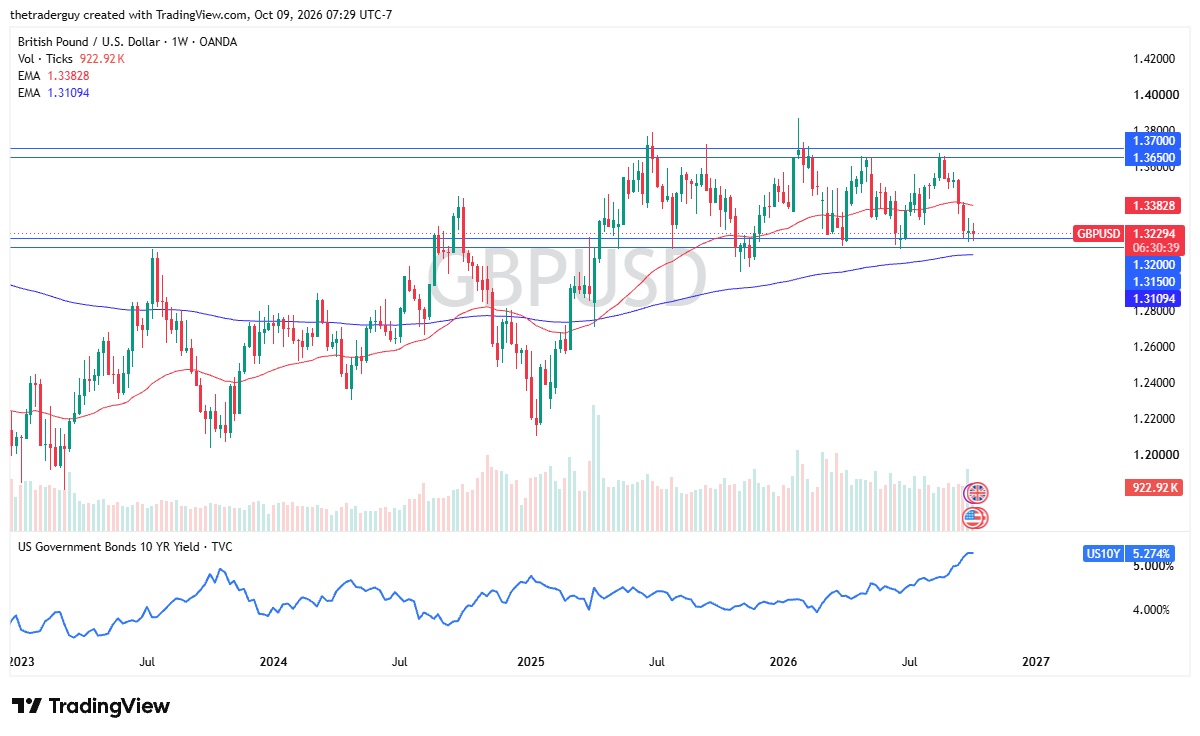Screen dimensions: 1200x736
Task: Click the 1.32000 horizontal line price label
Action: [1153, 265]
